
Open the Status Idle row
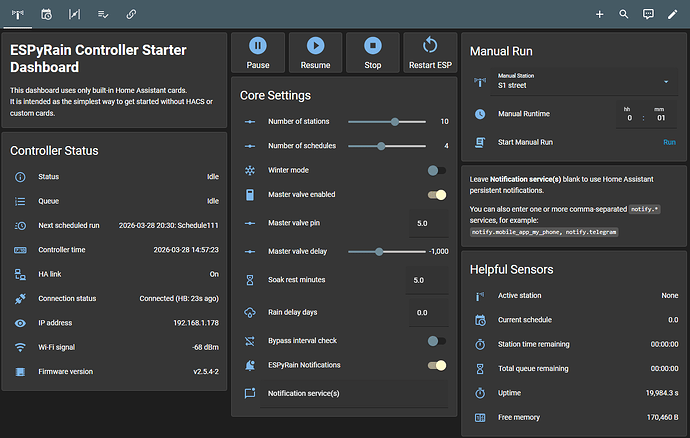[114, 177]
